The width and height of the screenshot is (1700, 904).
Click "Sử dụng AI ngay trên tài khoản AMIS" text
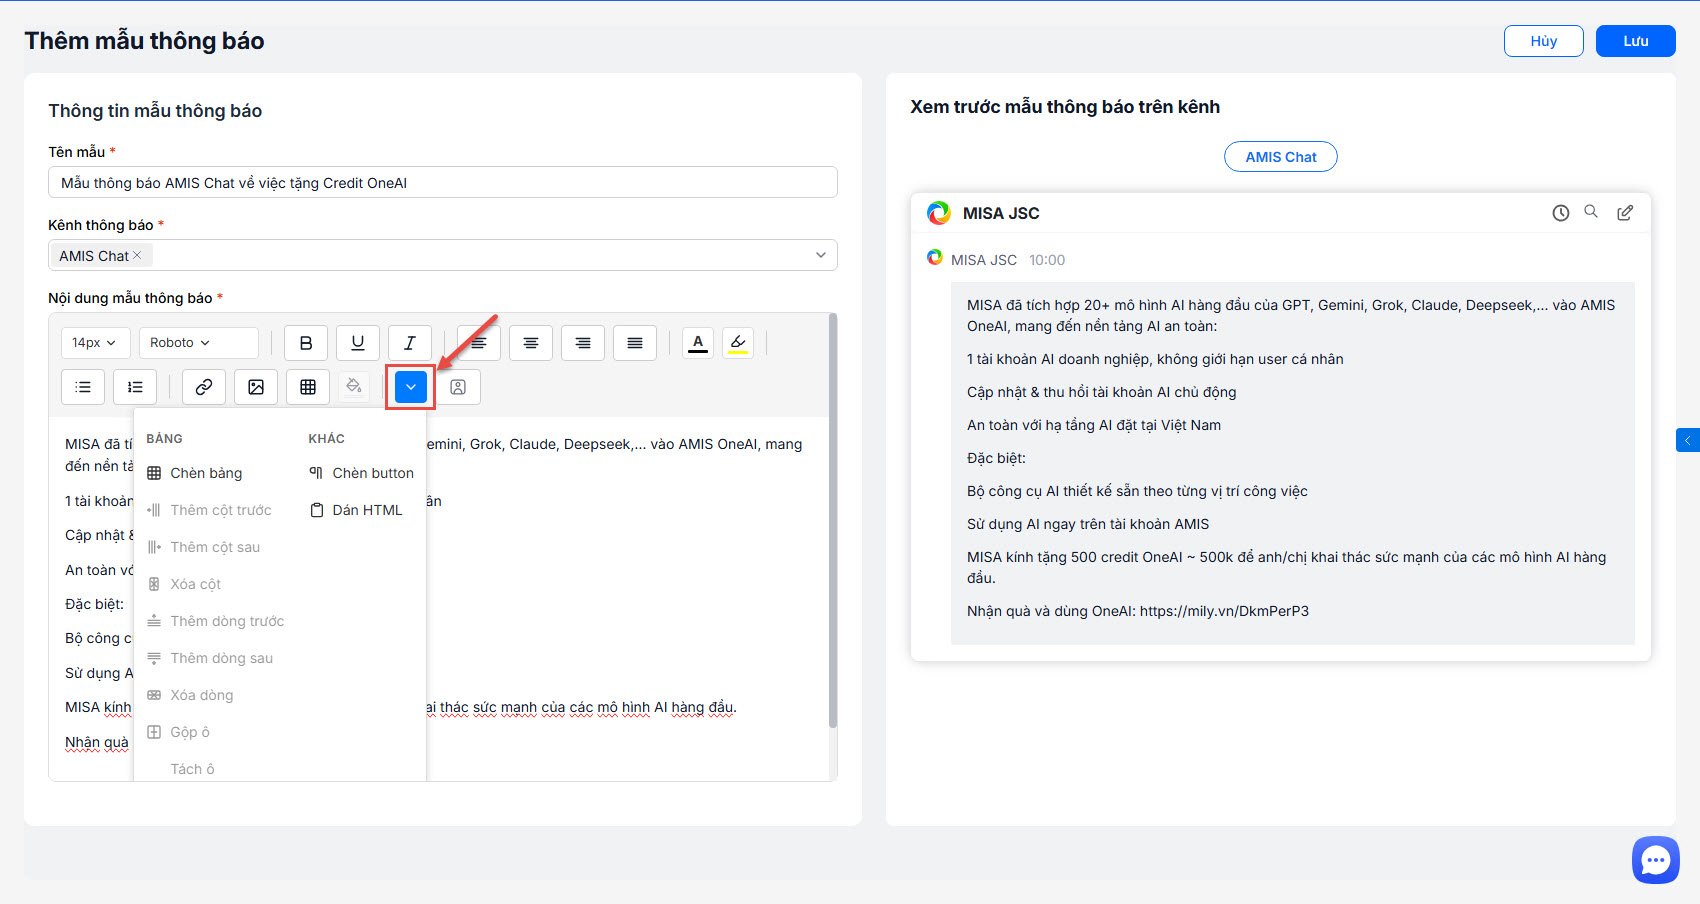coord(1088,524)
